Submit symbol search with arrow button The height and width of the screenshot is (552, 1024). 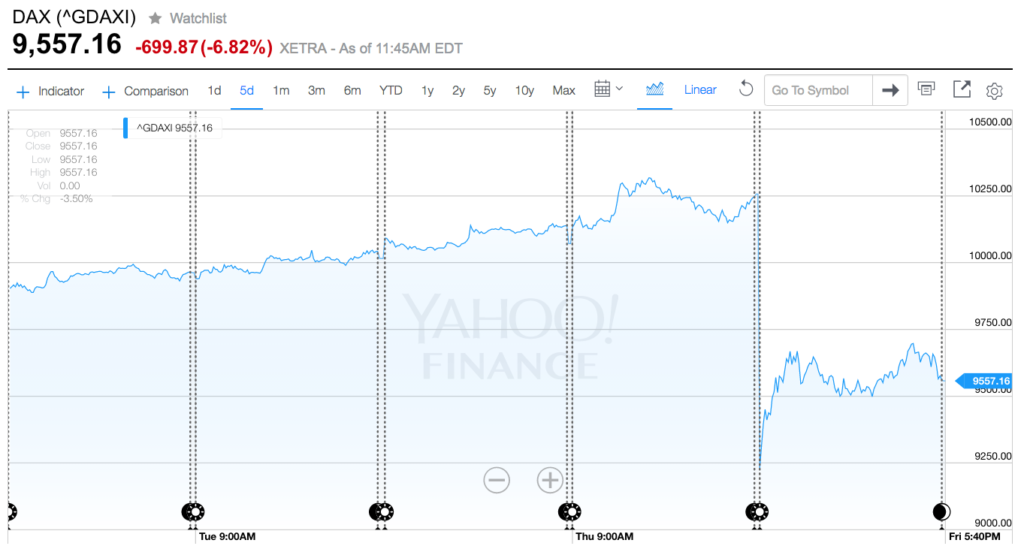(889, 90)
